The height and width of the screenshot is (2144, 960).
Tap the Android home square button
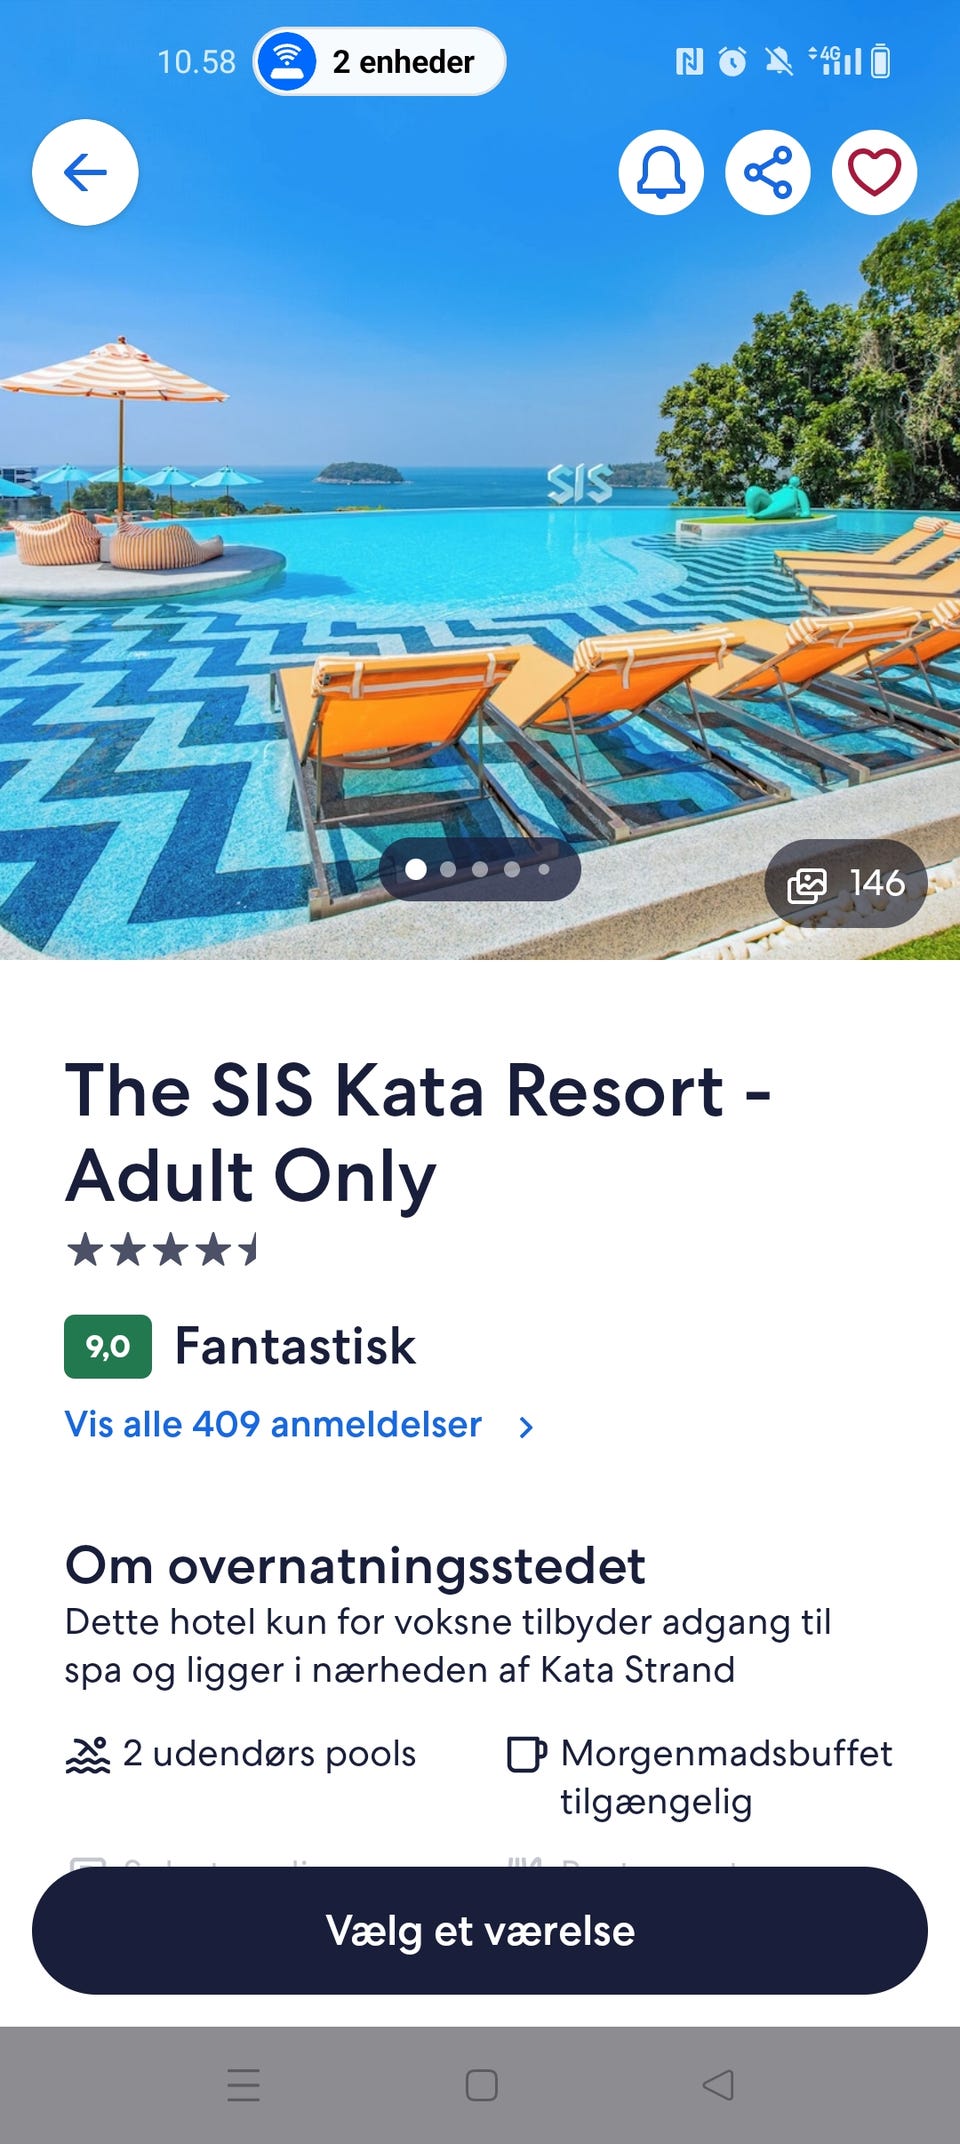click(481, 2085)
